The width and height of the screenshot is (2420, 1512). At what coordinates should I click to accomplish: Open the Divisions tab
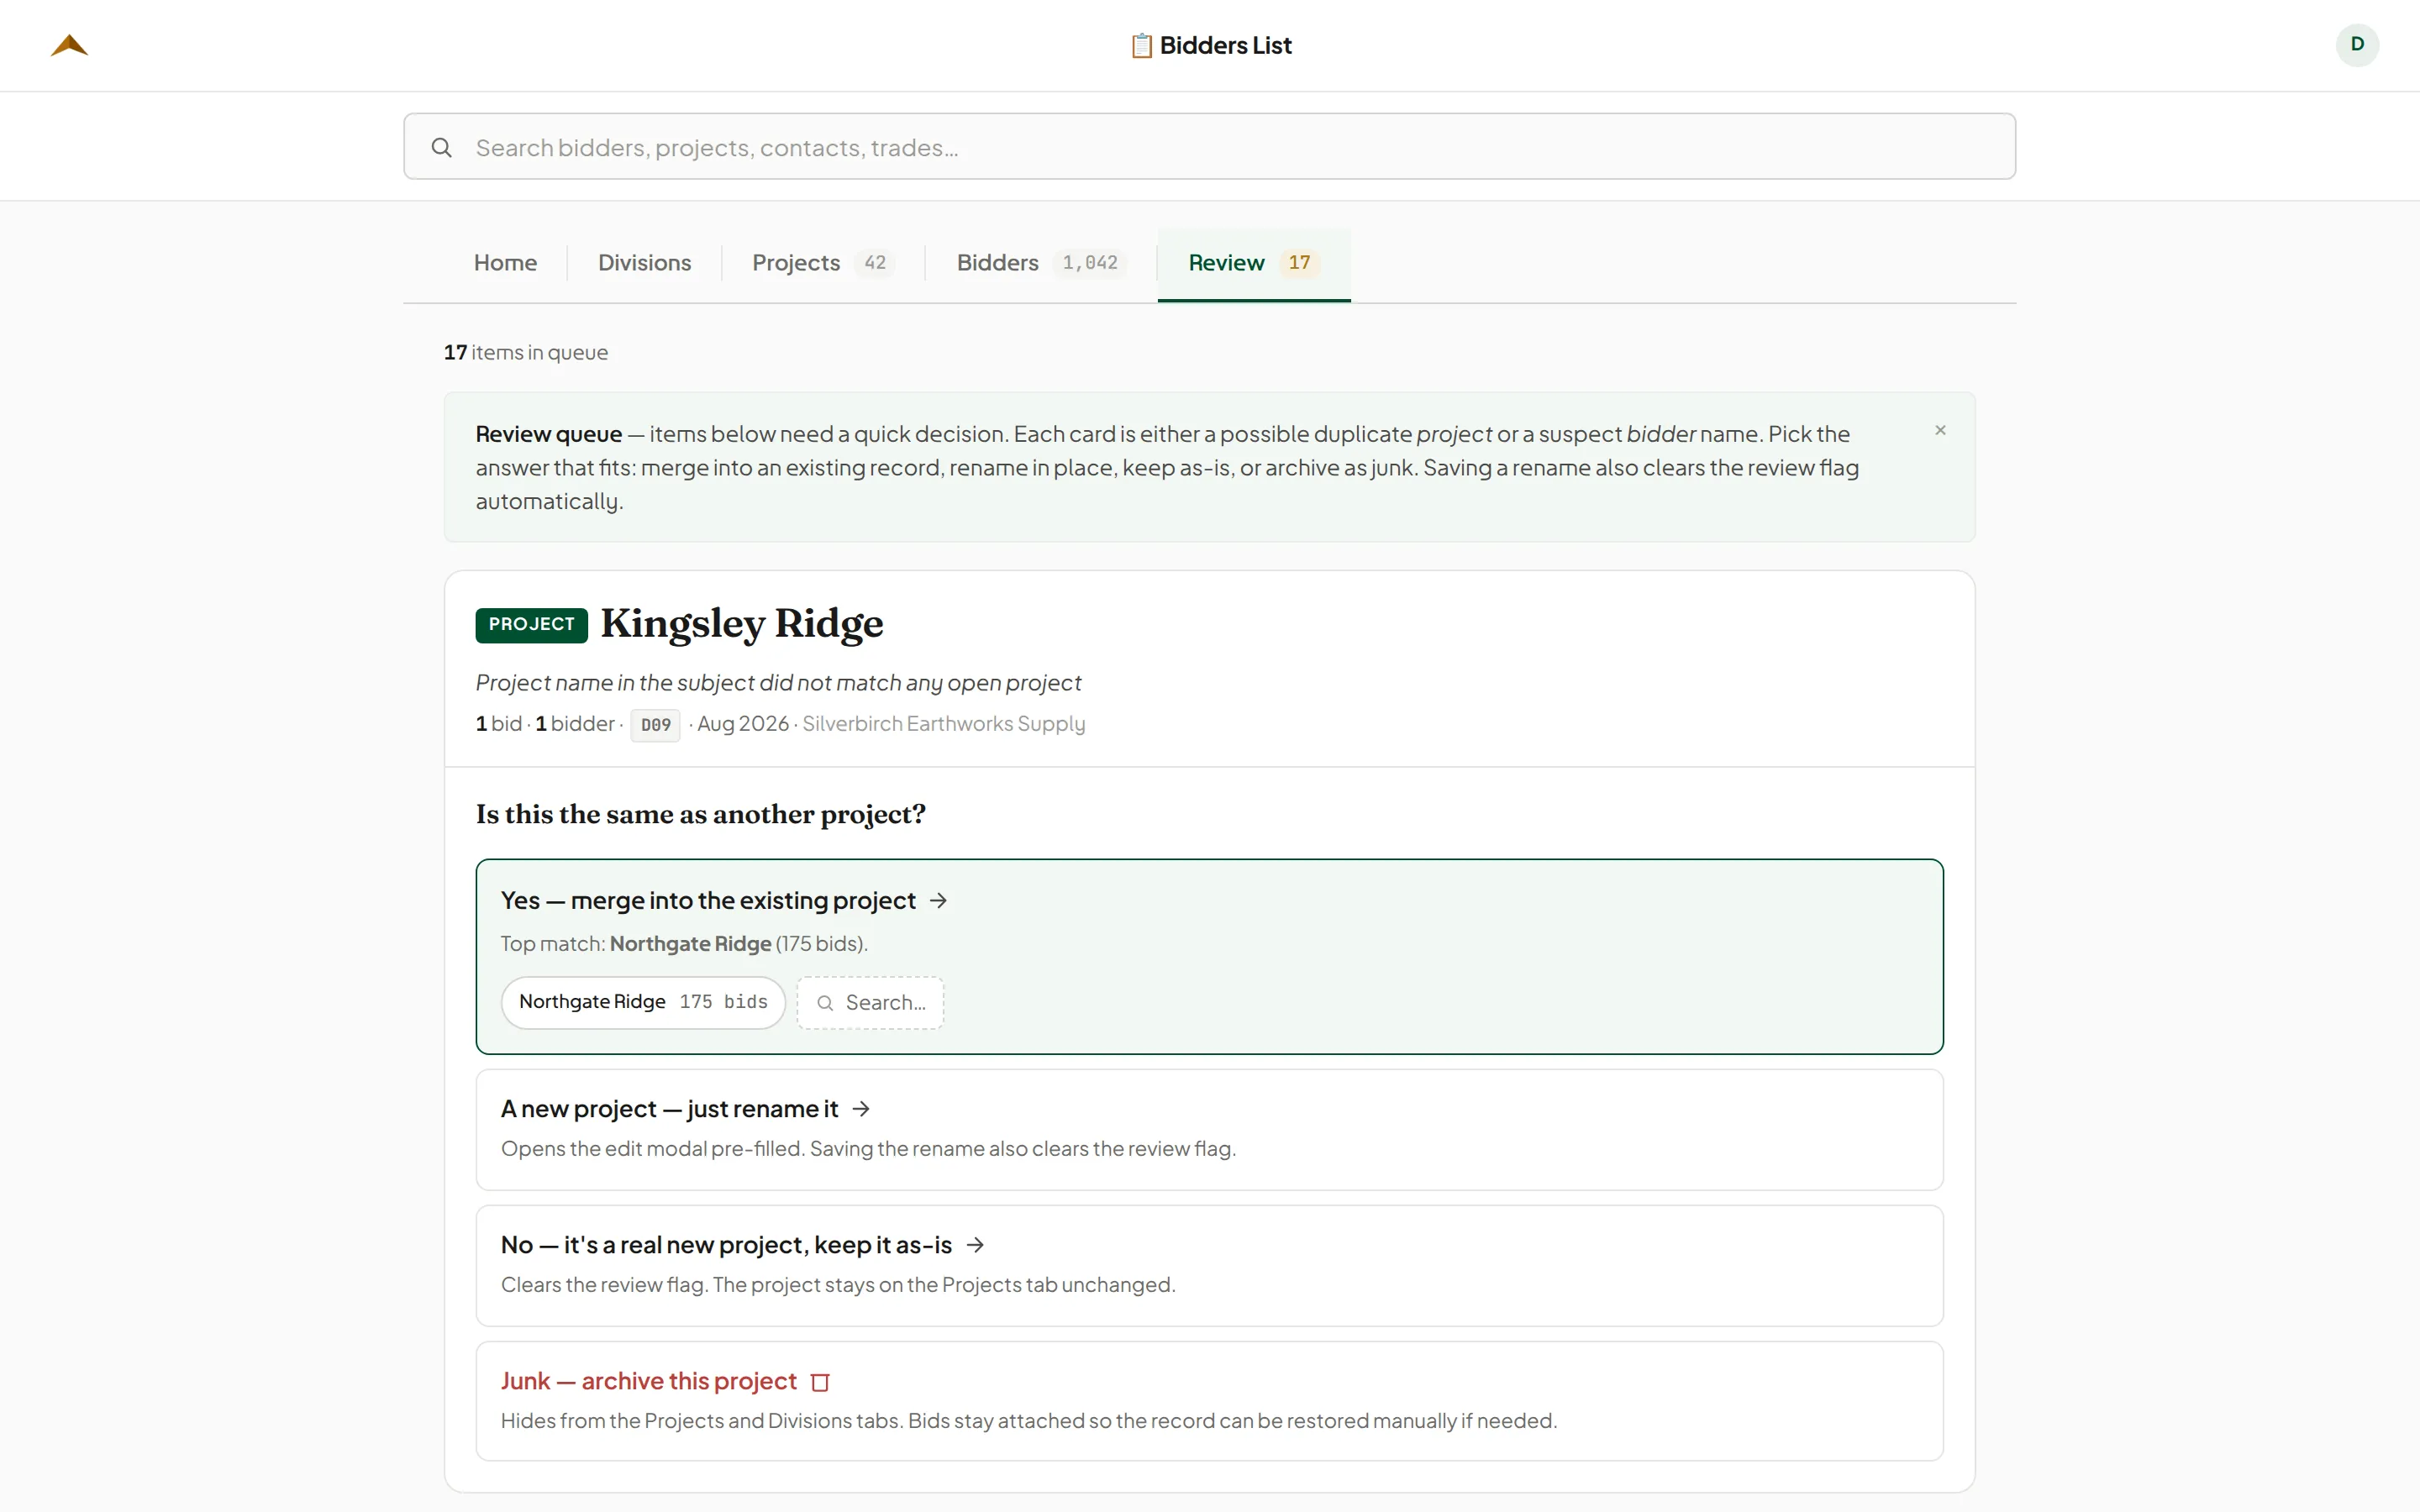(x=644, y=263)
